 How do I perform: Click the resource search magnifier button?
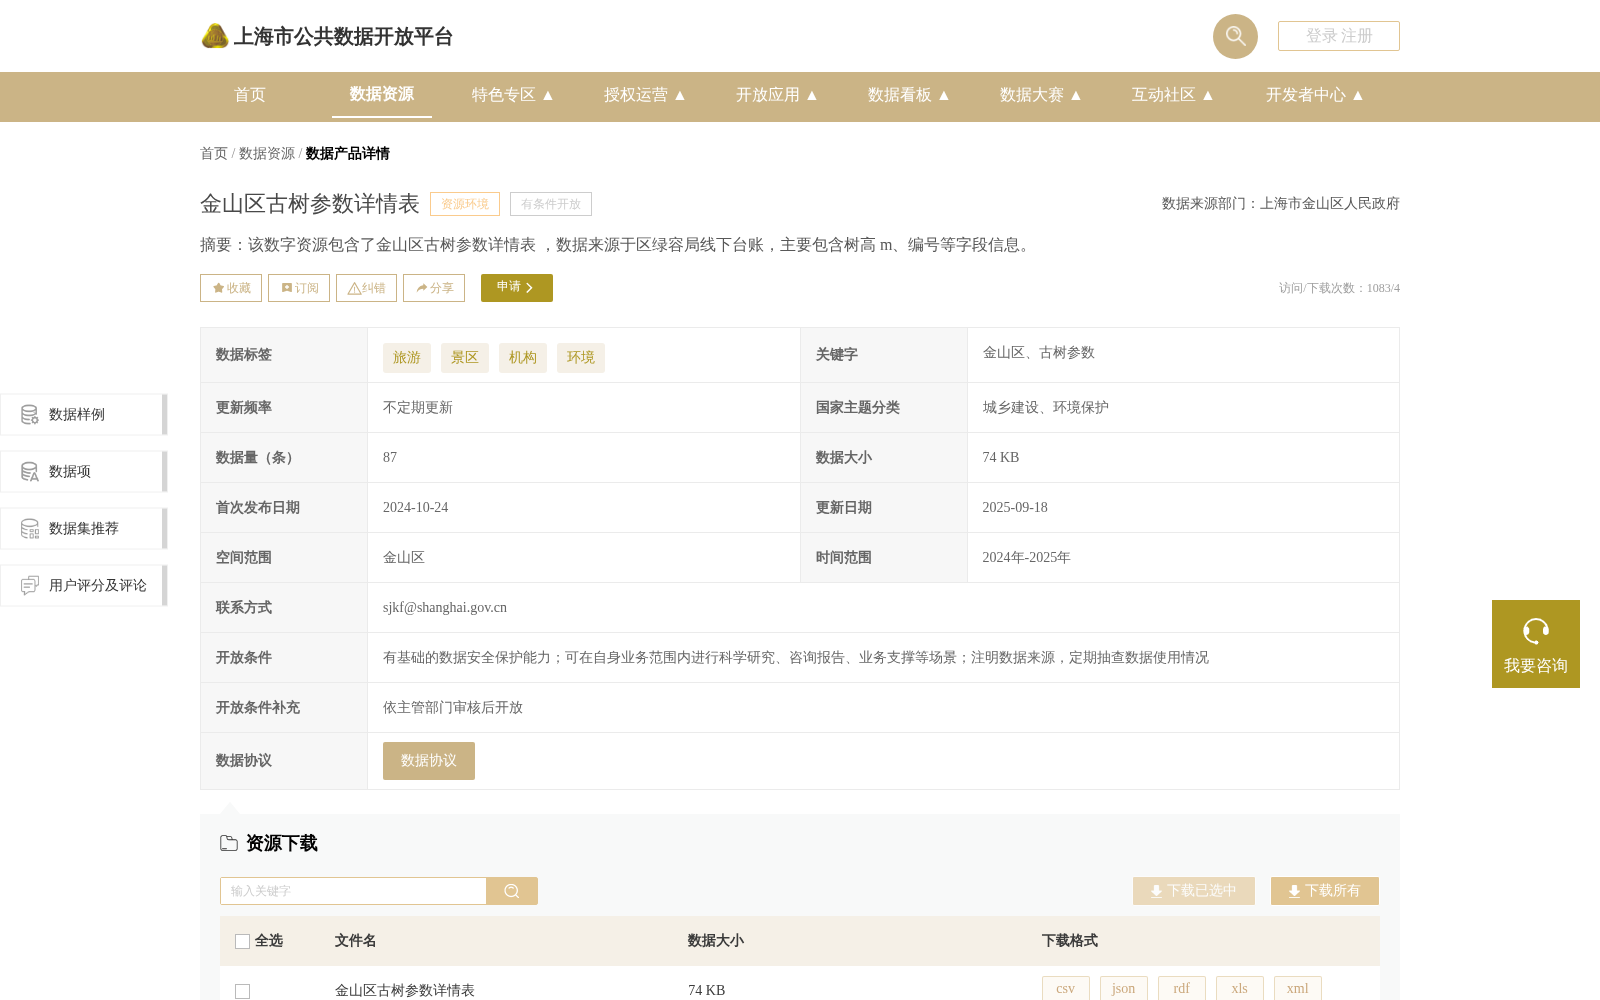click(x=512, y=891)
